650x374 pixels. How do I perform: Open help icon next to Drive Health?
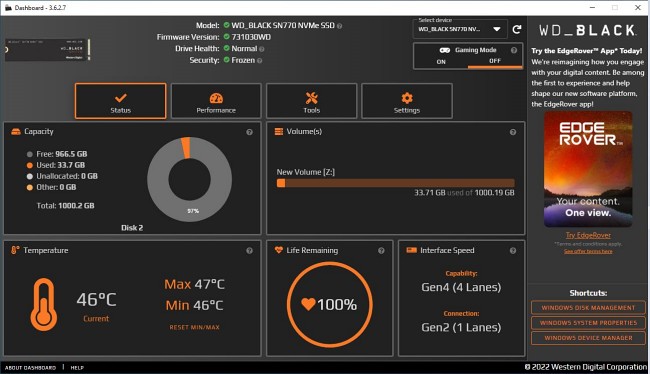pyautogui.click(x=261, y=49)
